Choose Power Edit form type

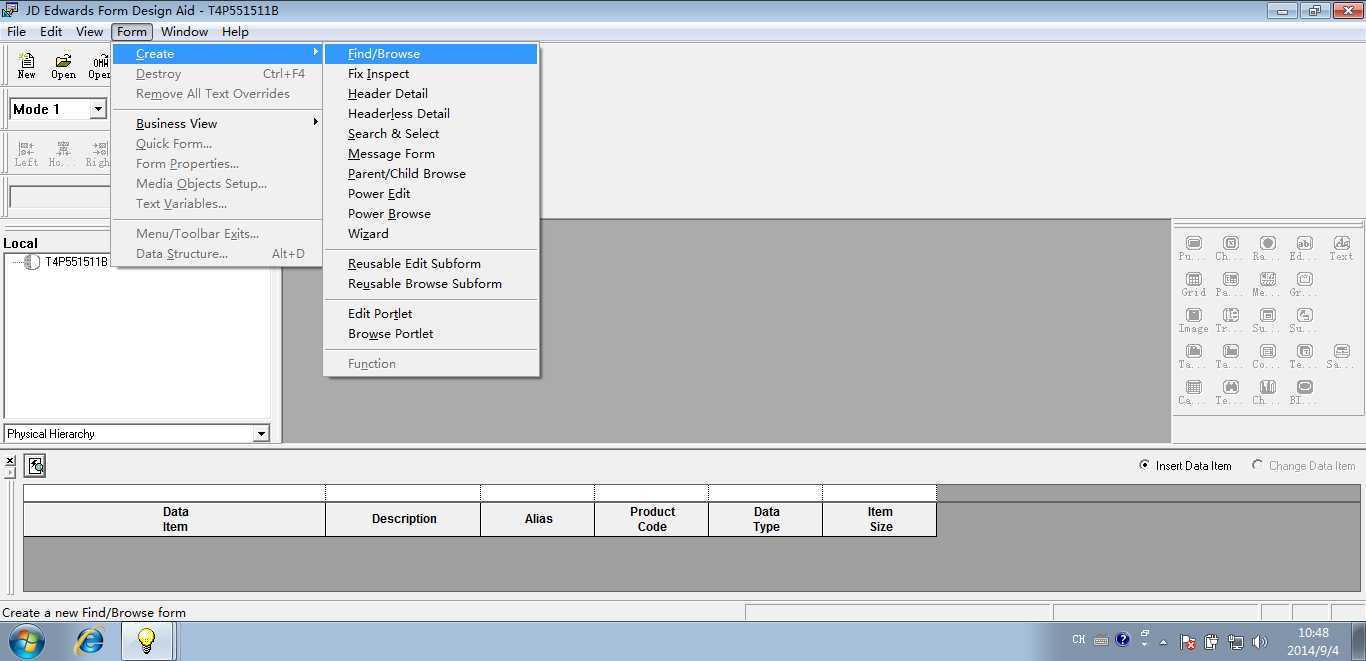coord(431,193)
